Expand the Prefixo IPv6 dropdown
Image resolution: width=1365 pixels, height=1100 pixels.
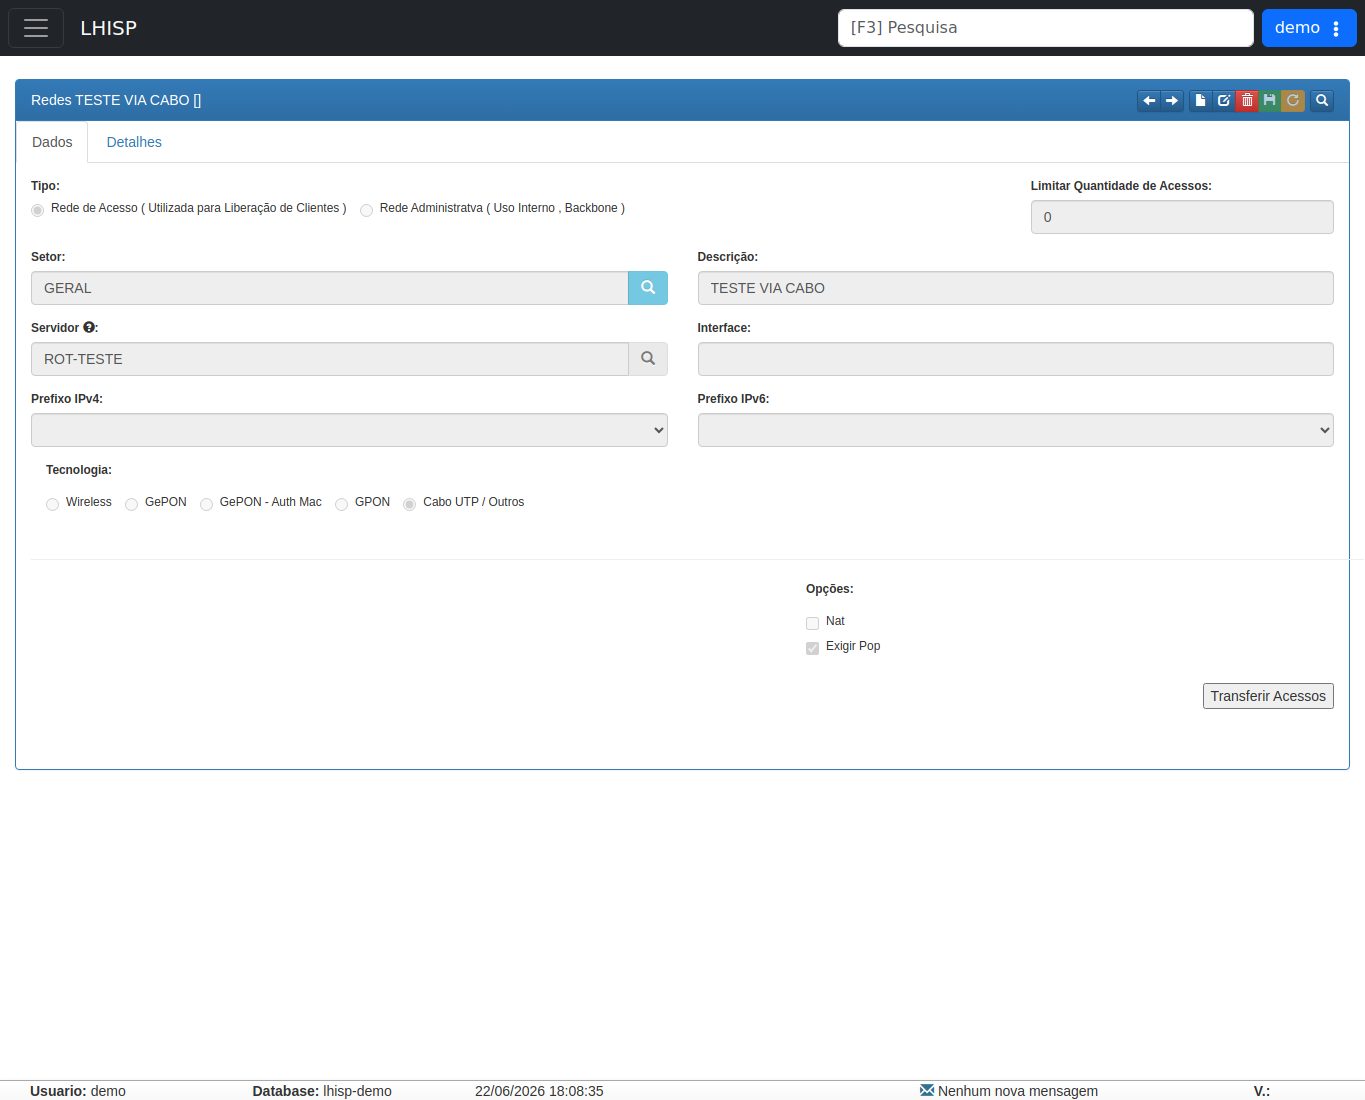coord(1015,430)
